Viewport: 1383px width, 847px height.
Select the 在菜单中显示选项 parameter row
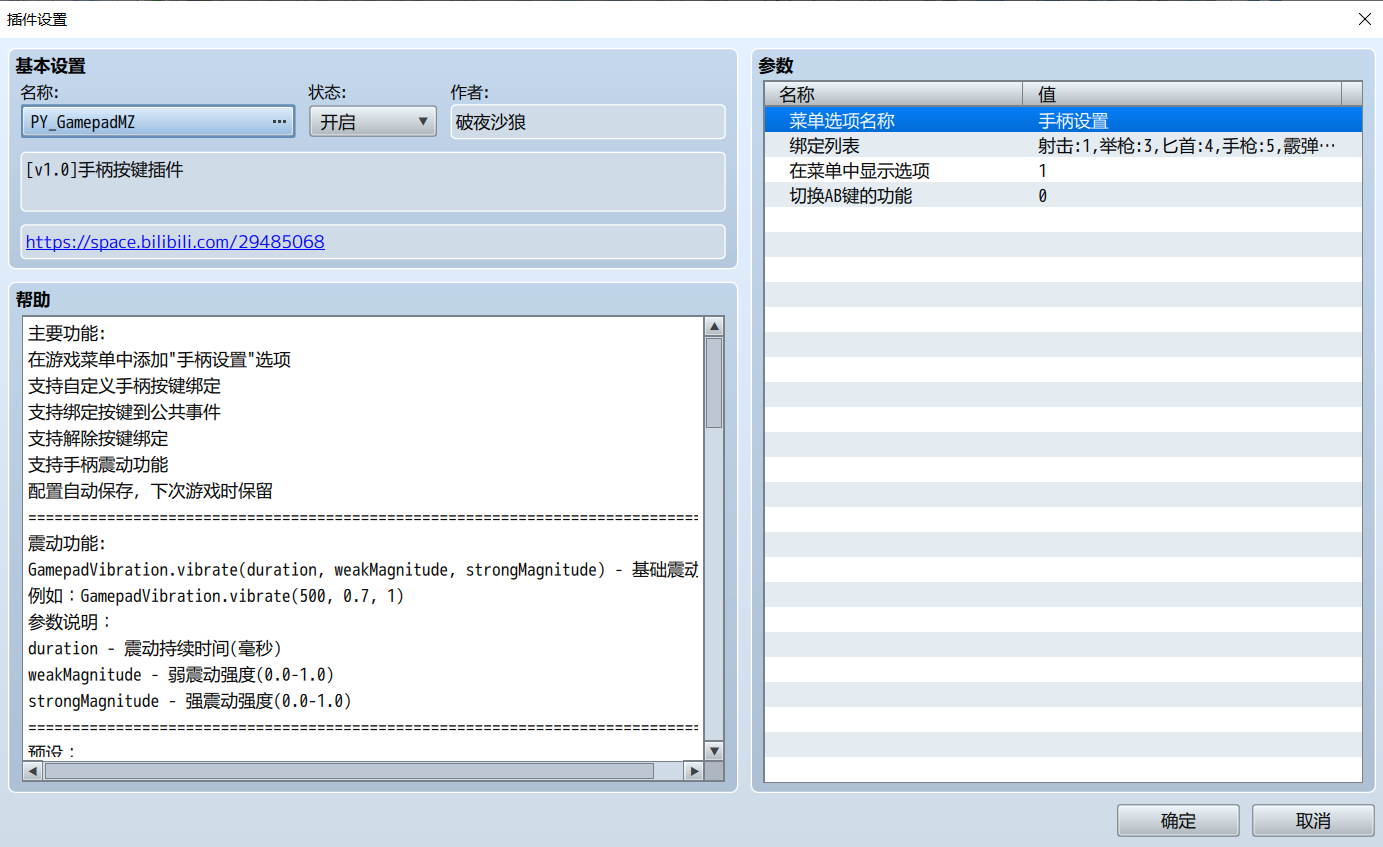tap(1063, 171)
